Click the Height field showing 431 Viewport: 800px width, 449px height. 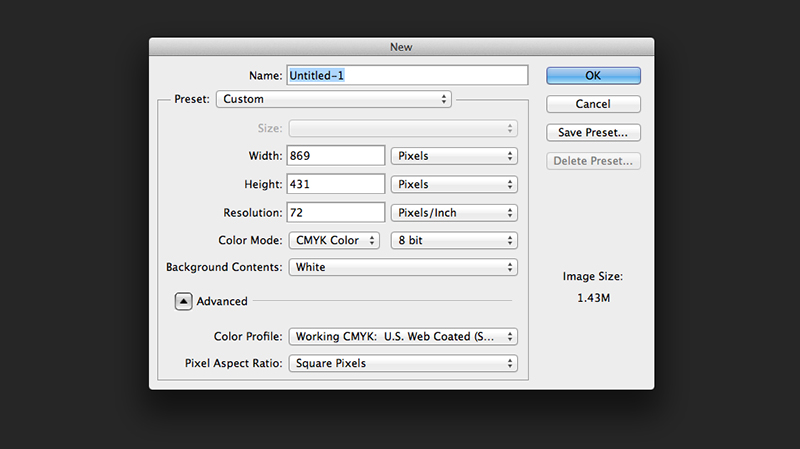coord(336,184)
